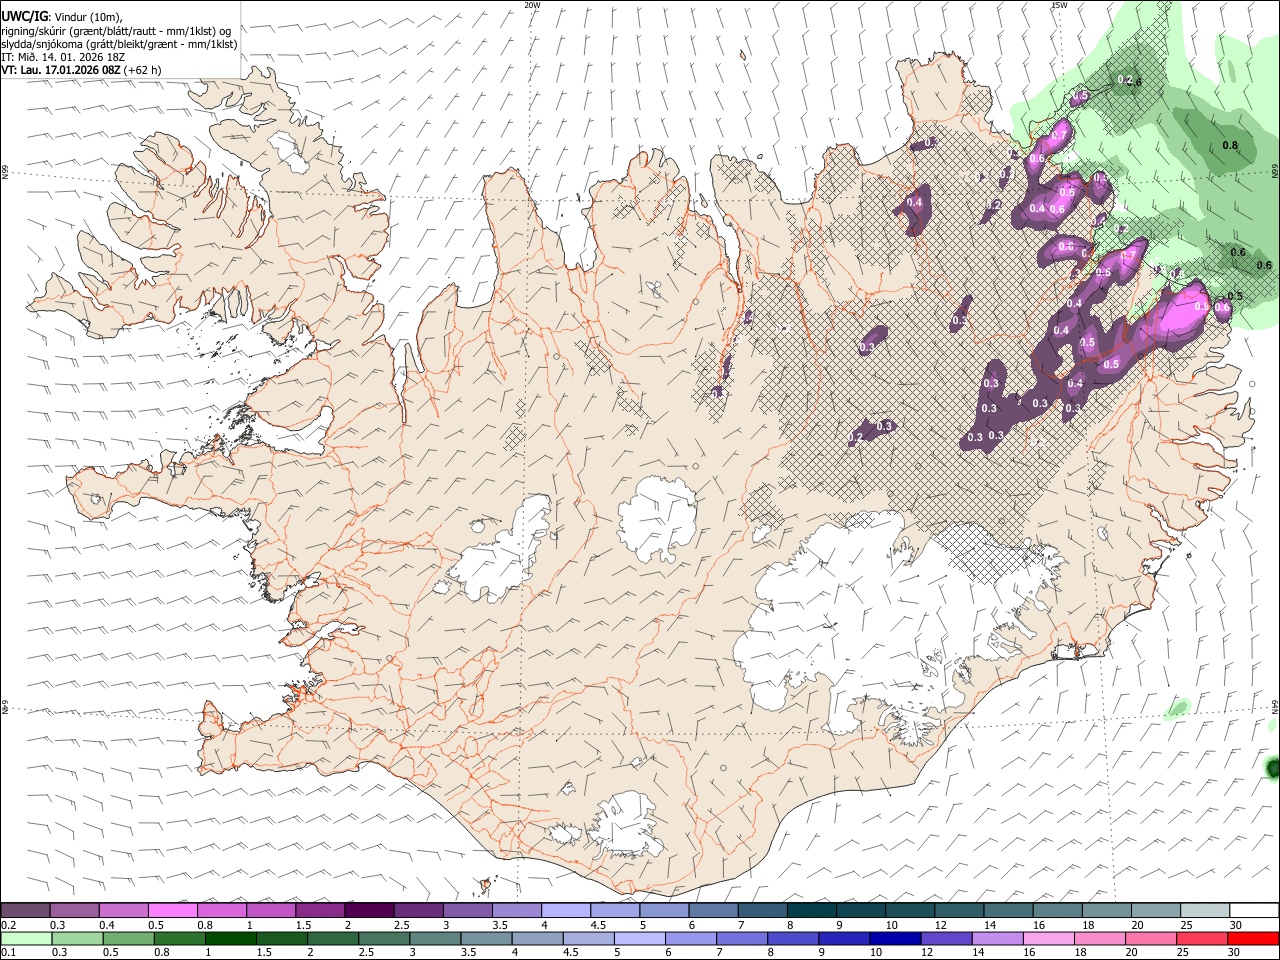Viewport: 1280px width, 960px height.
Task: Click the 'VT: Lau. 17.01.2026 08Z (+62 h)' line
Action: coord(82,71)
